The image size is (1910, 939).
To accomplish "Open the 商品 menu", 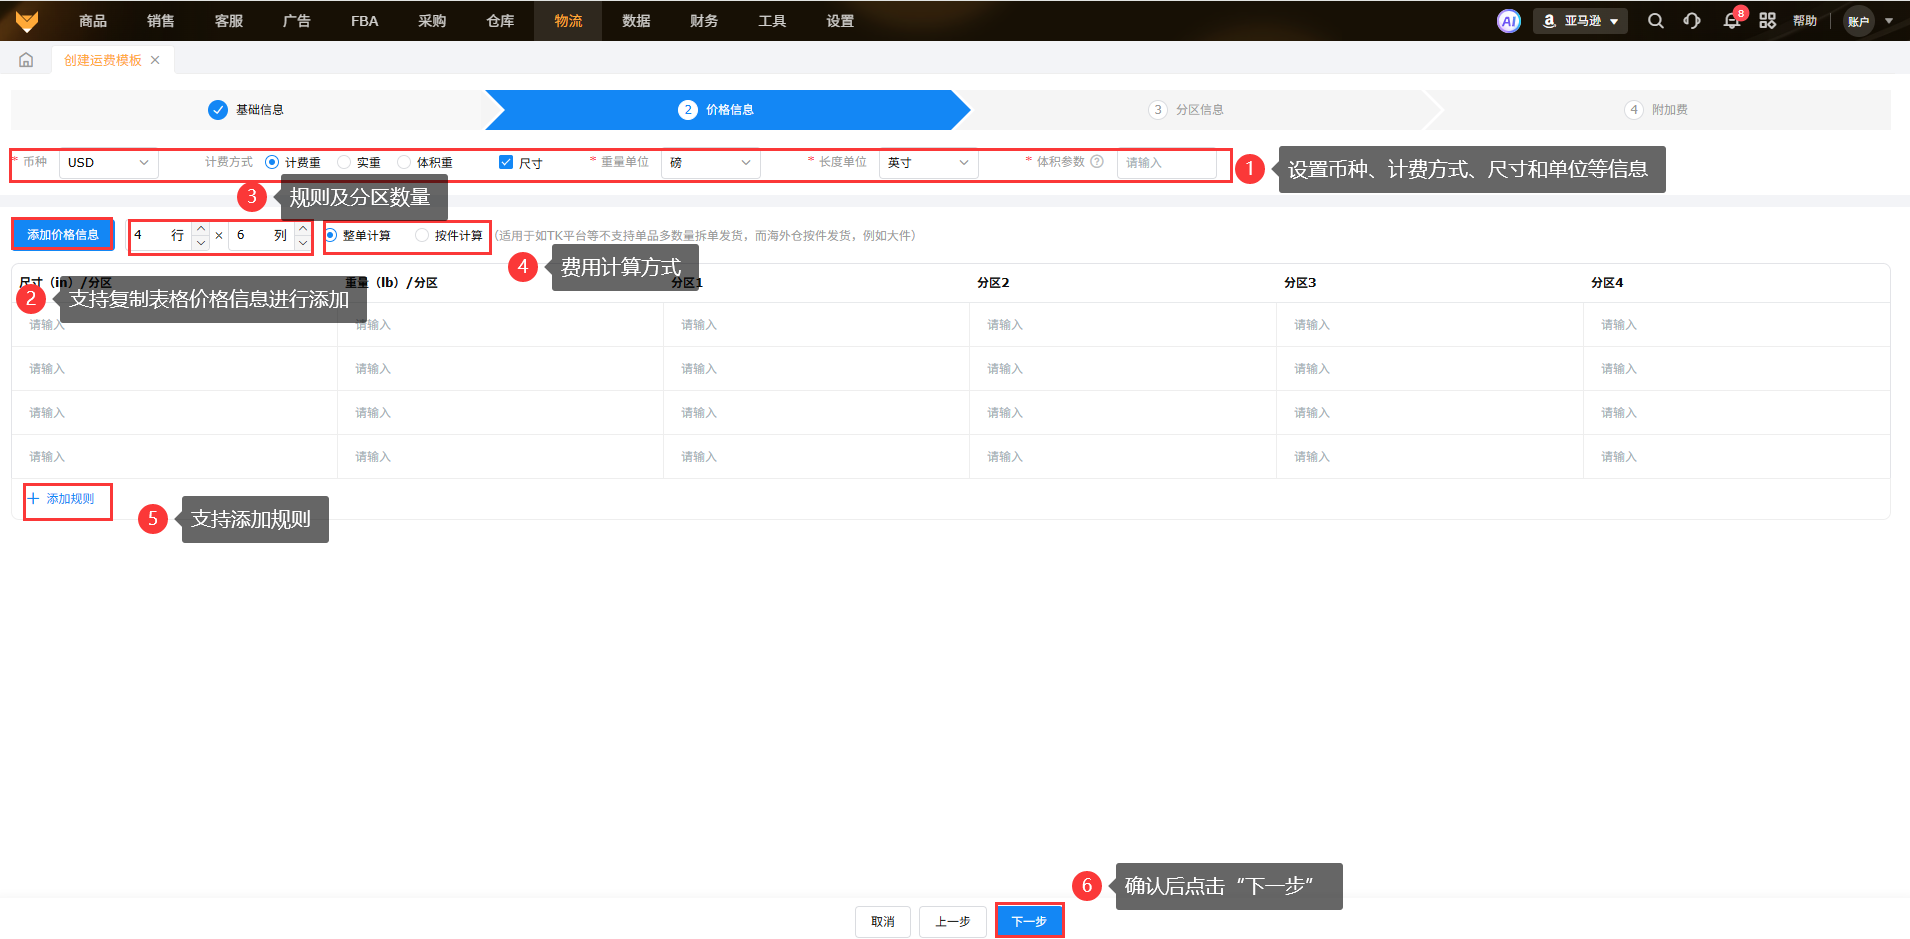I will tap(93, 21).
